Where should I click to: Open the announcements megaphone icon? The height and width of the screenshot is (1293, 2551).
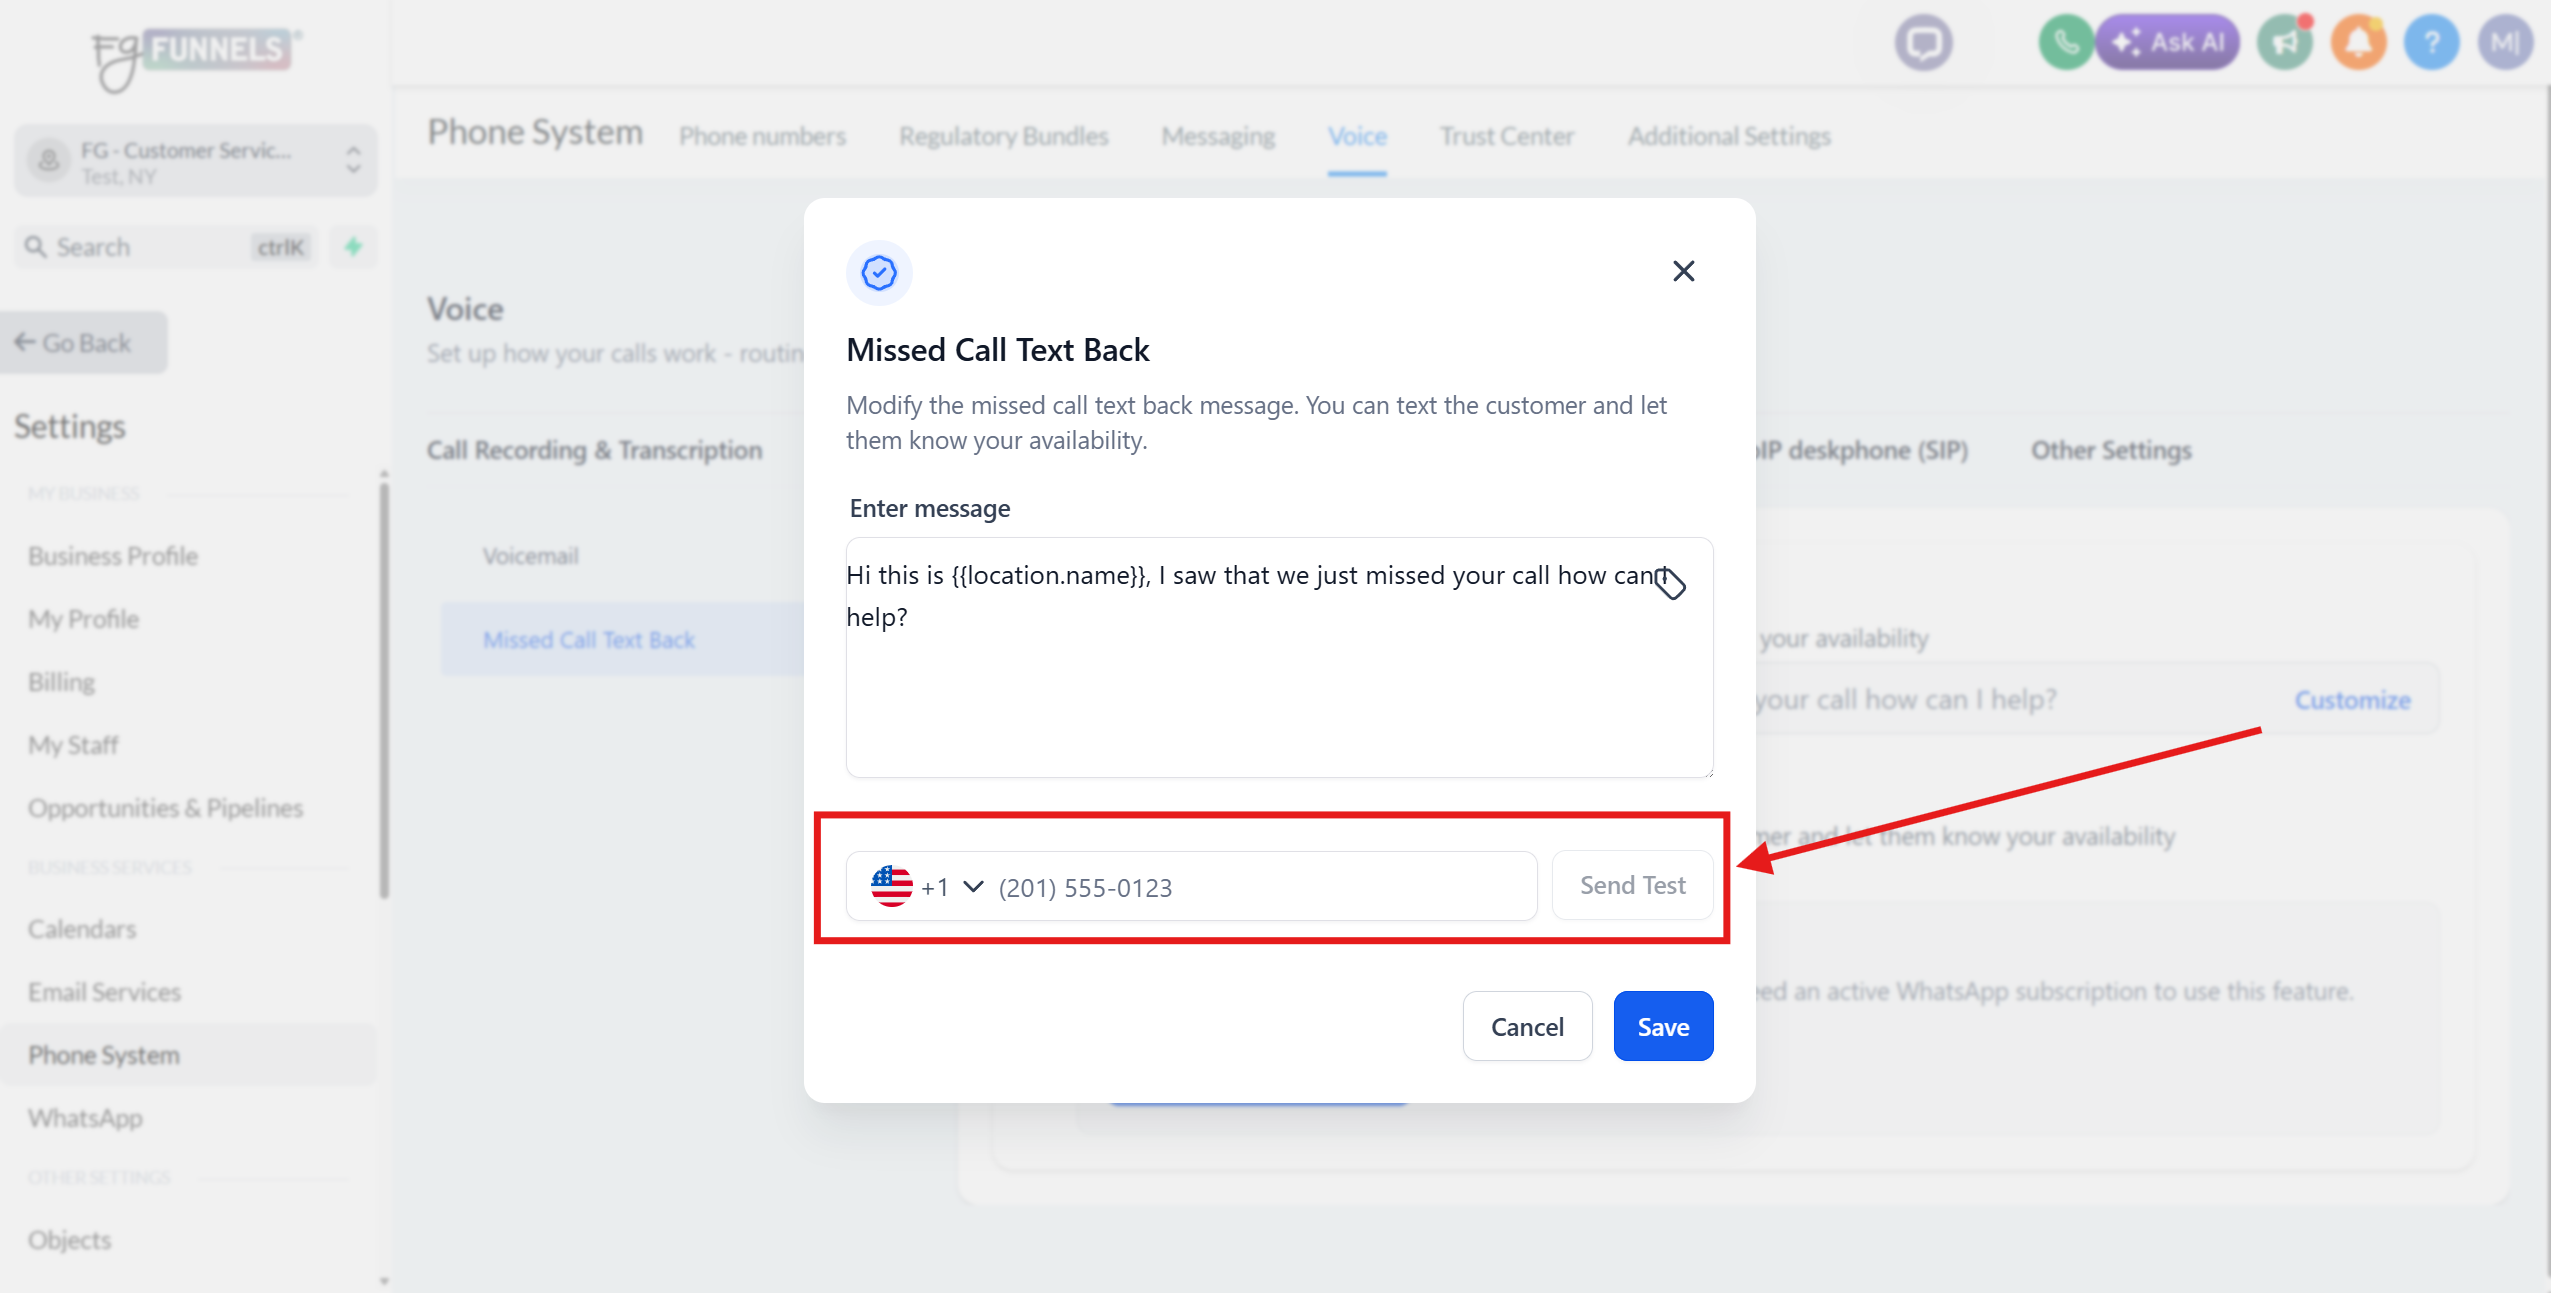pyautogui.click(x=2285, y=43)
